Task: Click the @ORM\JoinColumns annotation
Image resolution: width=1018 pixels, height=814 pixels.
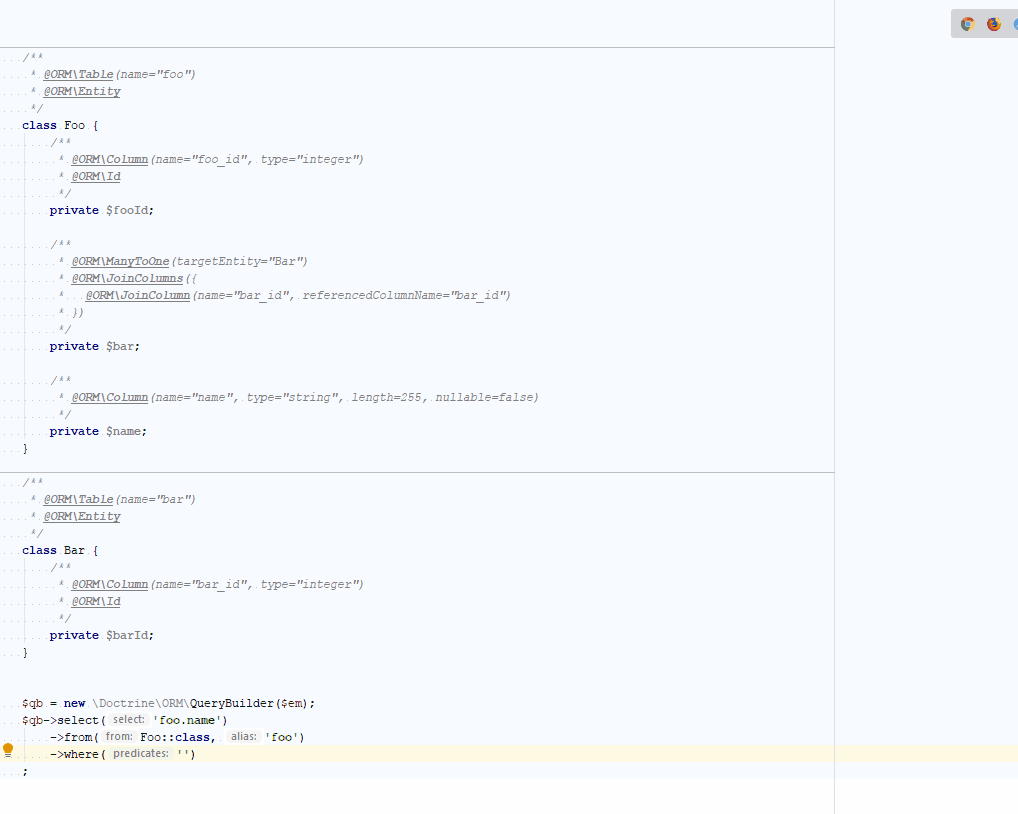Action: coord(127,278)
